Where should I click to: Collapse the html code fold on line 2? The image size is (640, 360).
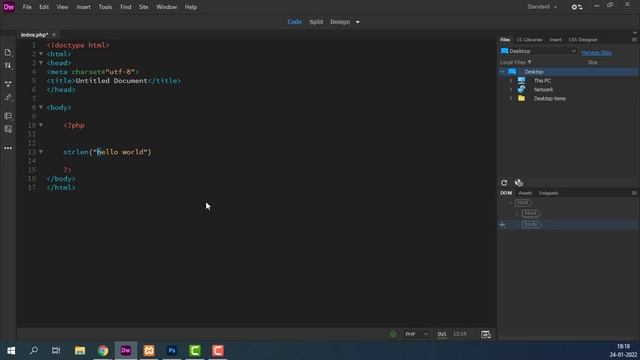(41, 54)
